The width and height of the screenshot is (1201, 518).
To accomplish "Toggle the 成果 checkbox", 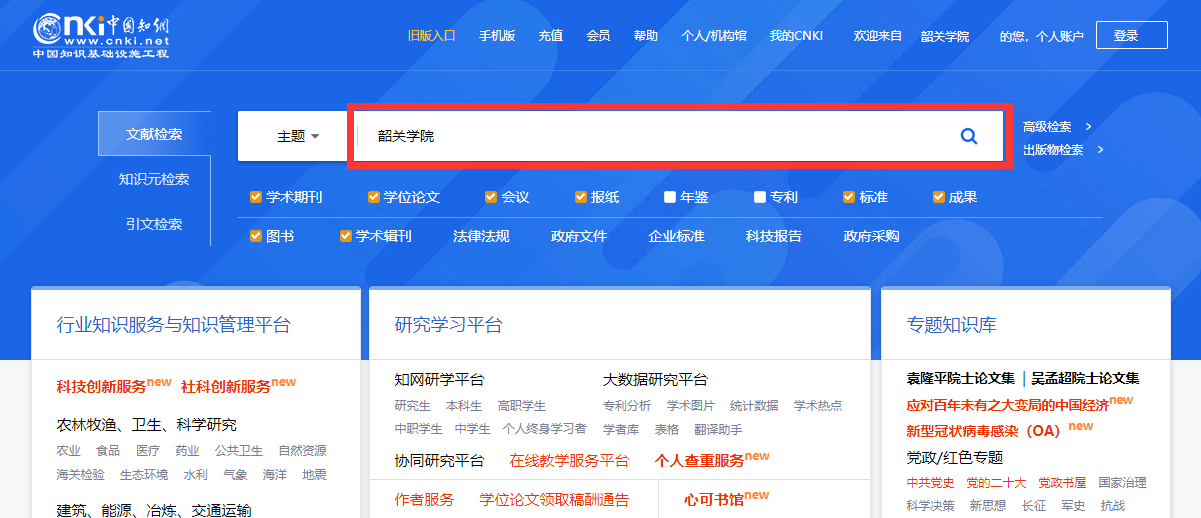I will (939, 197).
